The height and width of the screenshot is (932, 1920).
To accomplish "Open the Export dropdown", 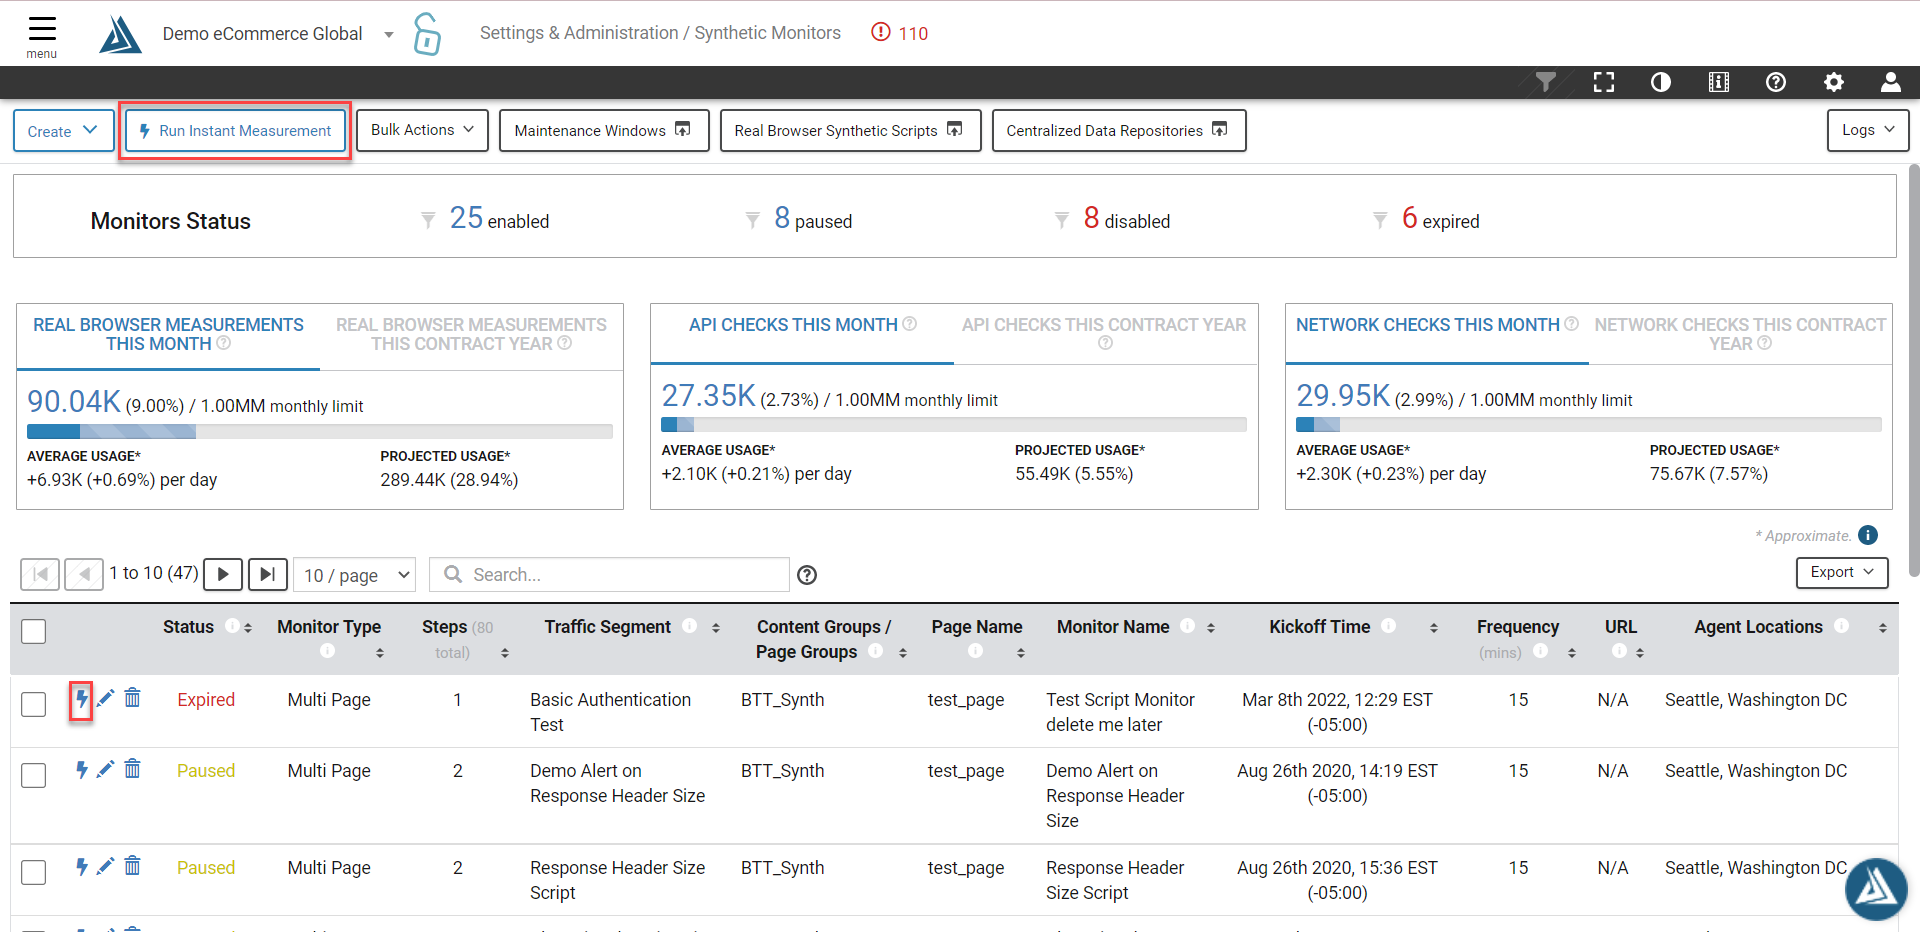I will tap(1842, 572).
